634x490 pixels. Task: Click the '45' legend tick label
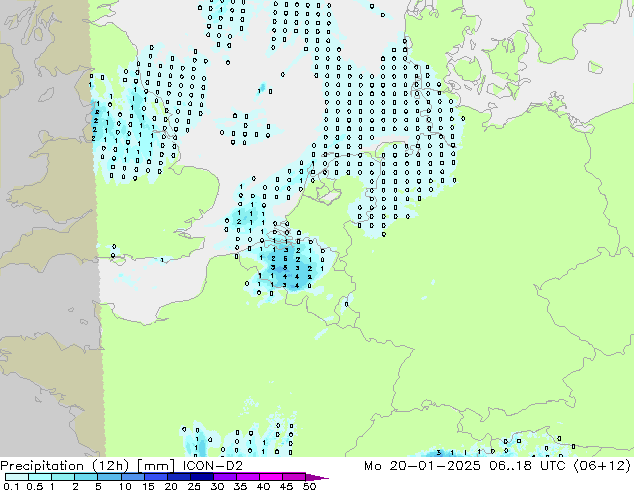coord(286,486)
